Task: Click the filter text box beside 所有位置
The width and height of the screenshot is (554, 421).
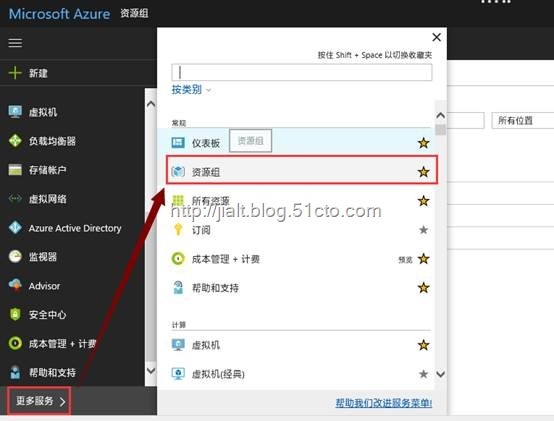Action: click(x=466, y=120)
